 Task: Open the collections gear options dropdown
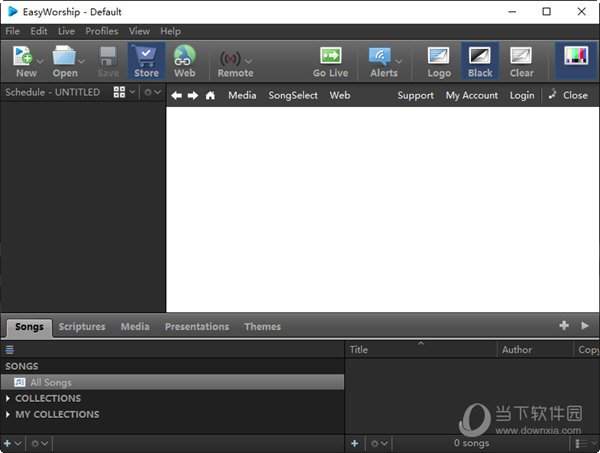pyautogui.click(x=39, y=443)
